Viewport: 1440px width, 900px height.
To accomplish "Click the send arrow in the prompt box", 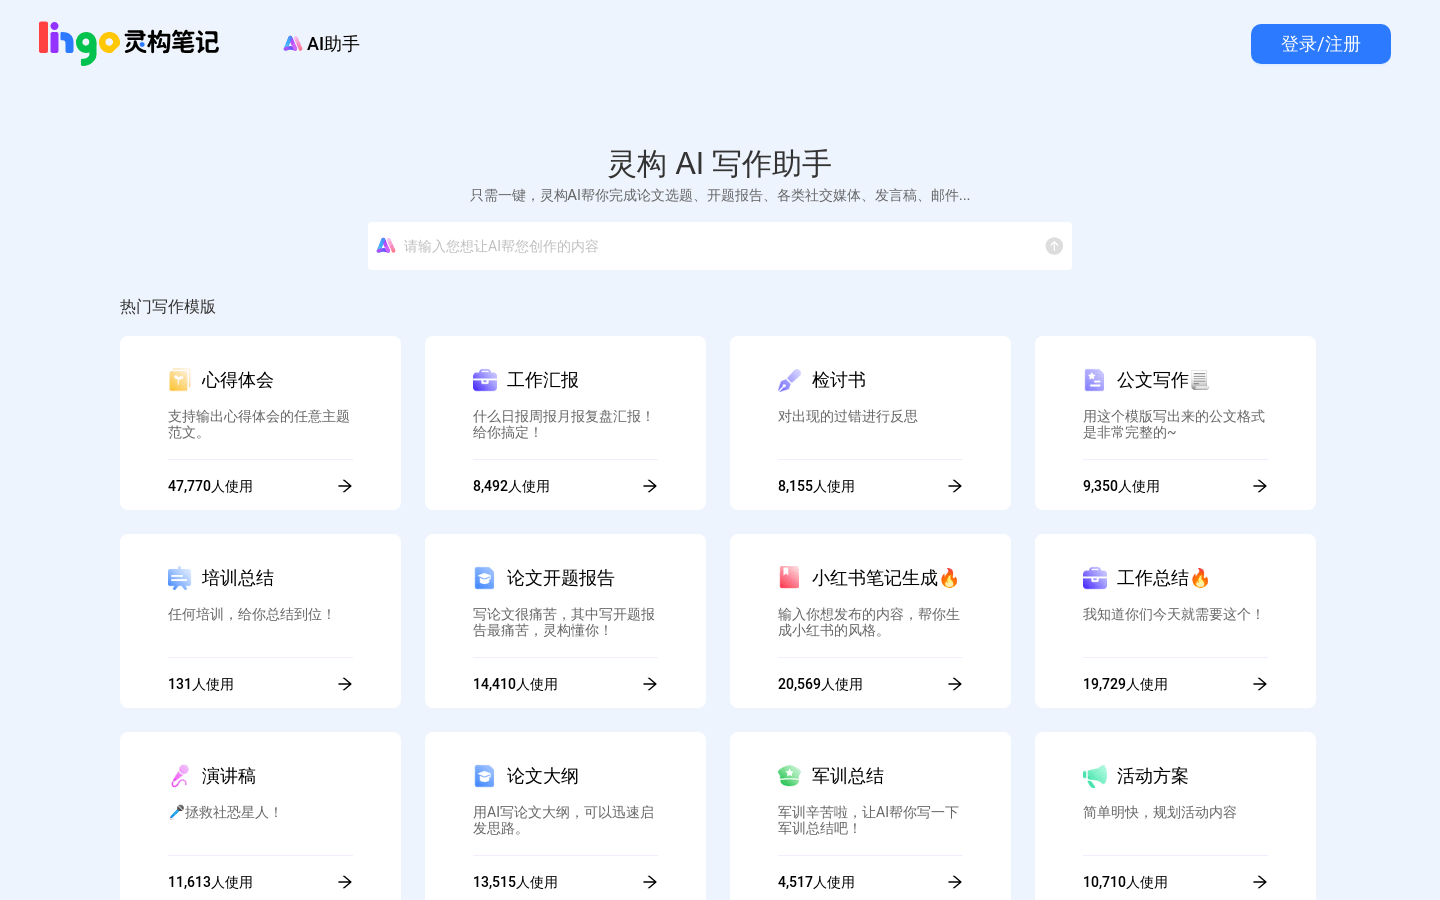I will 1054,246.
